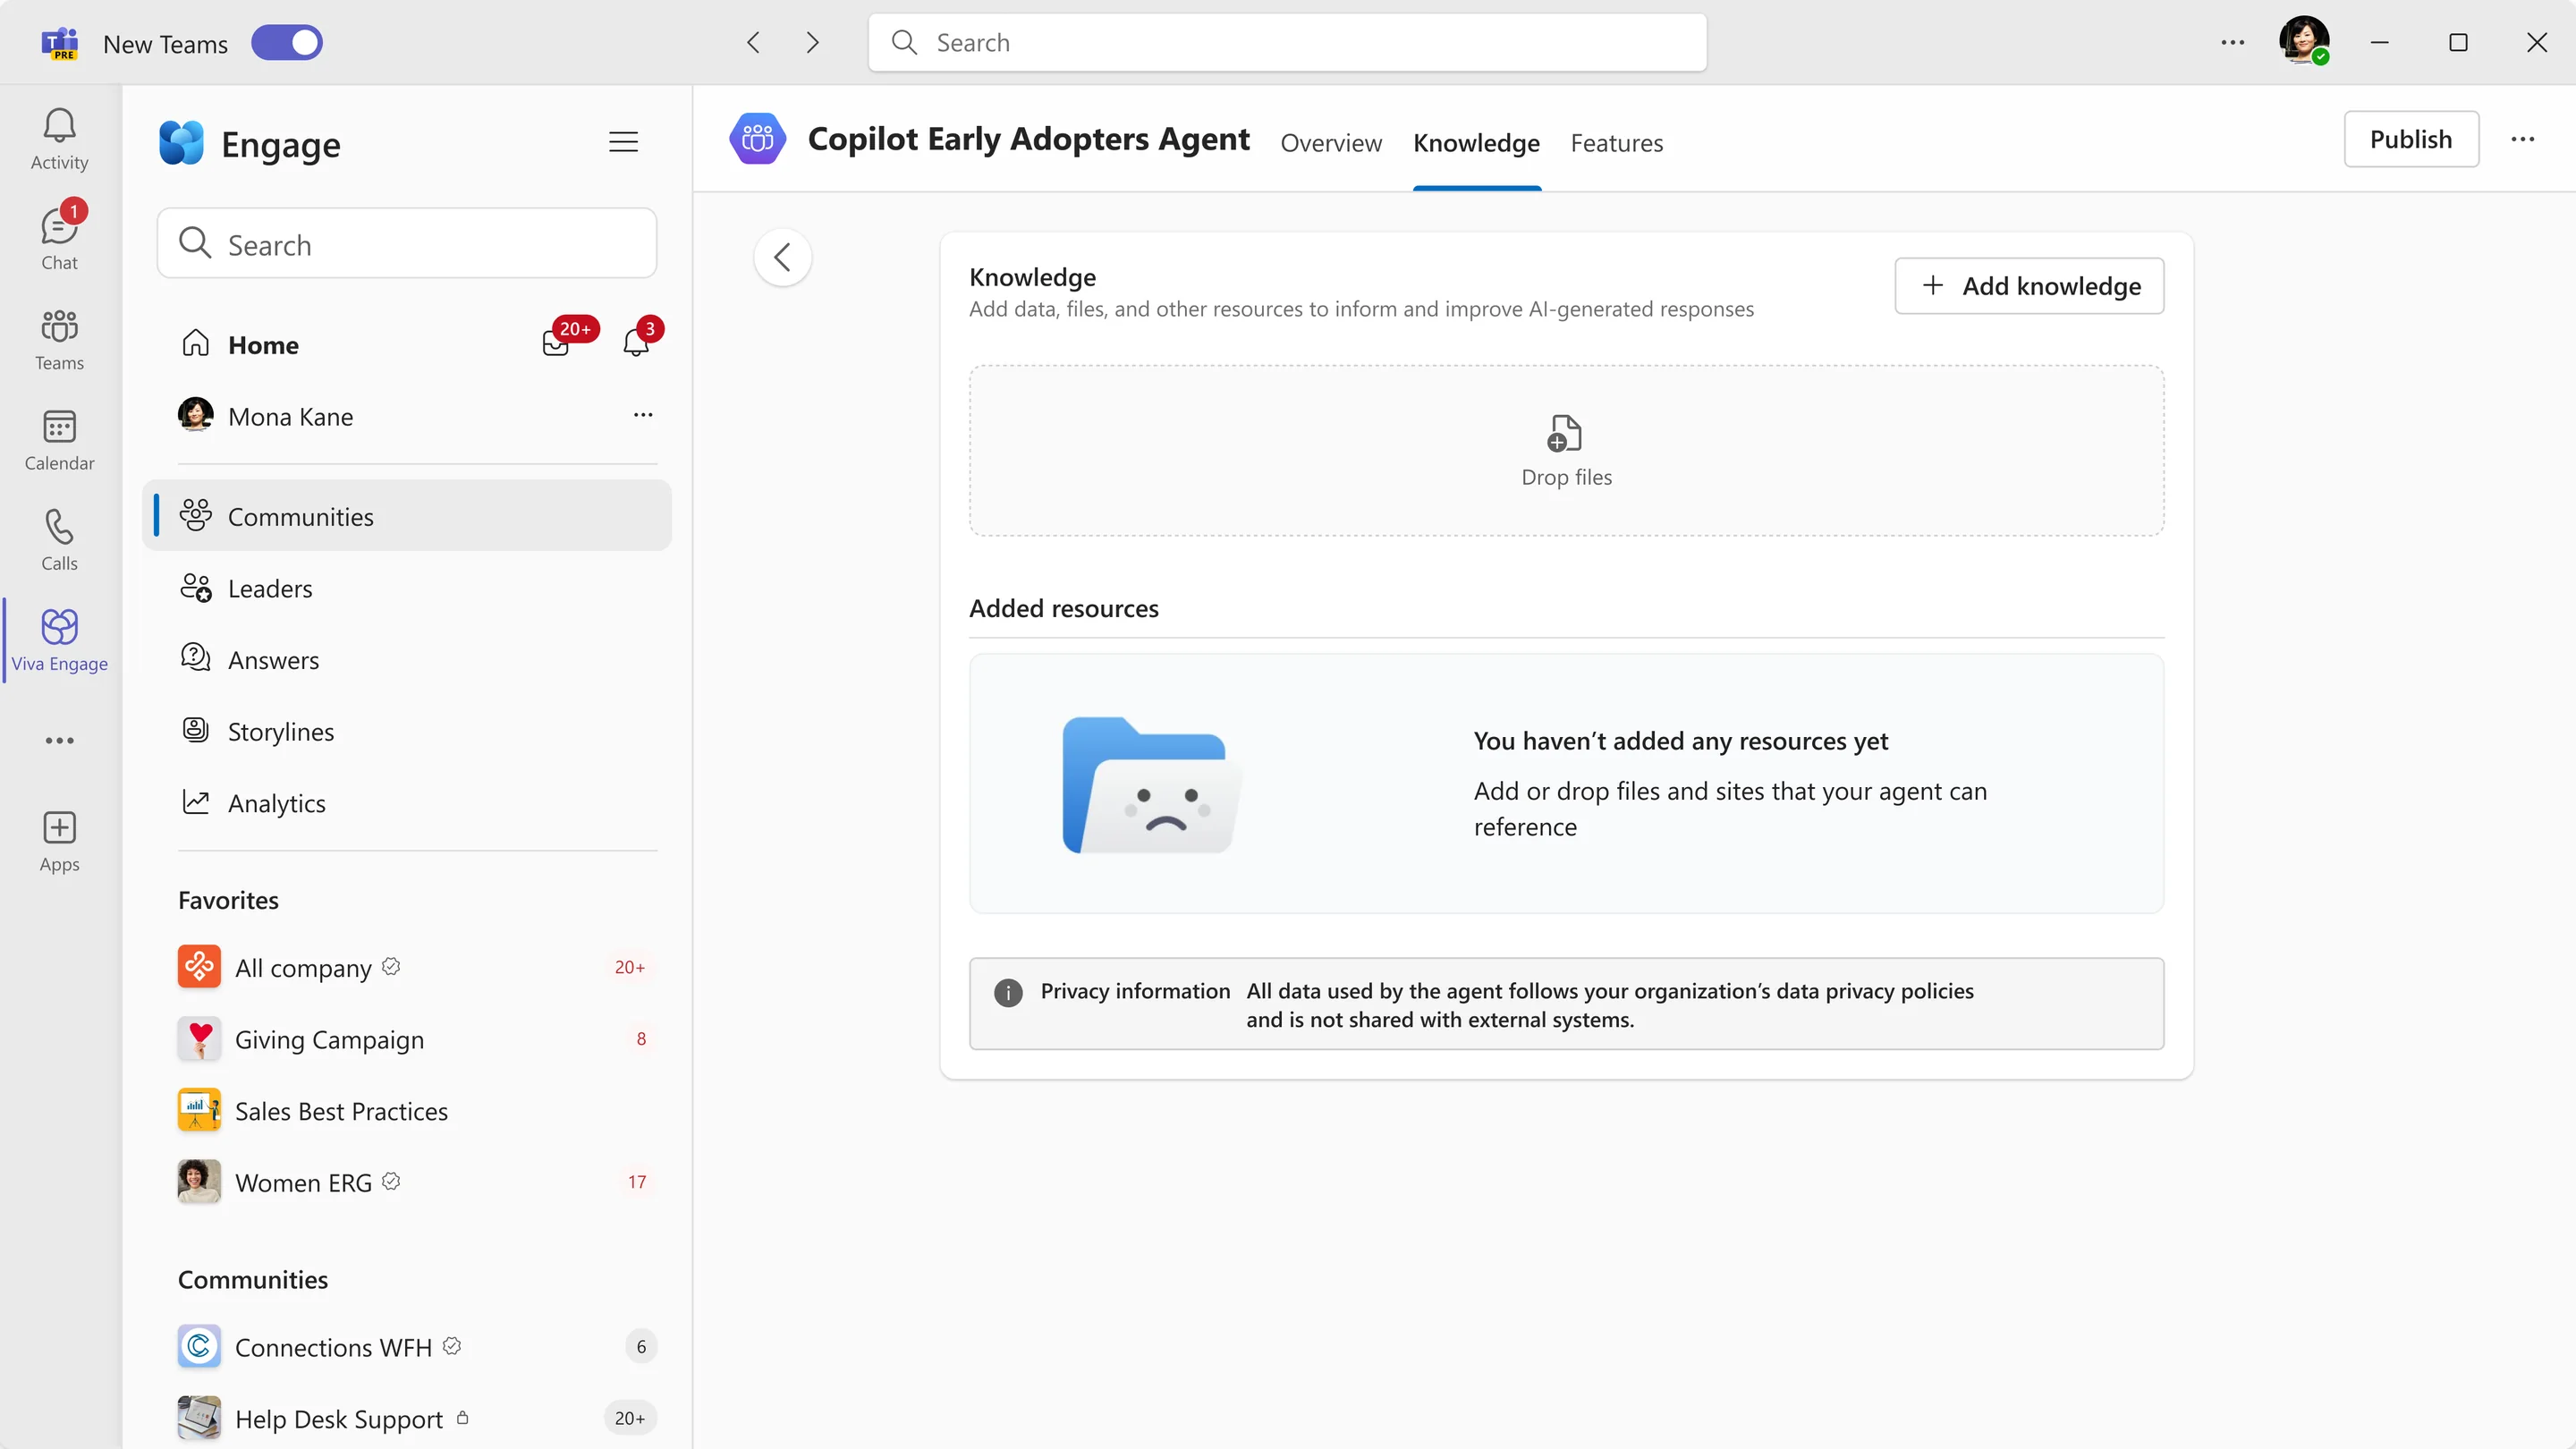Click the Teams top search bar
This screenshot has height=1449, width=2576.
pyautogui.click(x=1287, y=42)
